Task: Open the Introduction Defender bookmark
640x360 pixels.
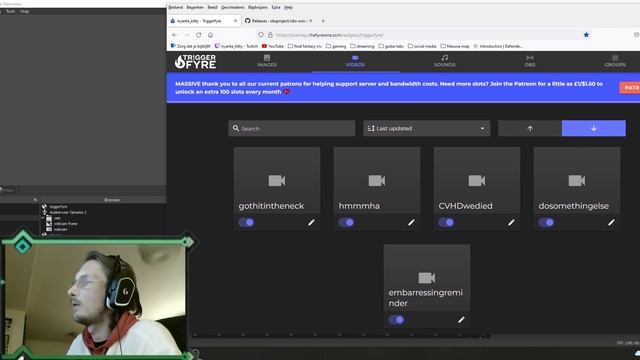Action: tap(498, 46)
